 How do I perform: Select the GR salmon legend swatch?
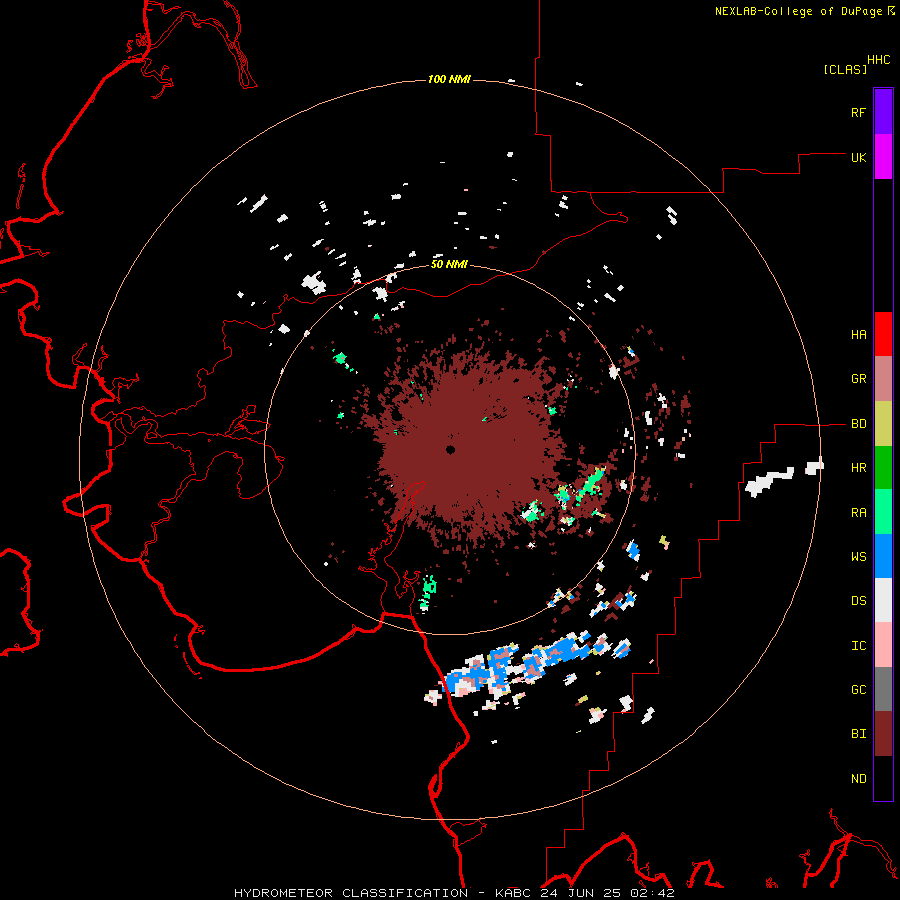pyautogui.click(x=883, y=379)
